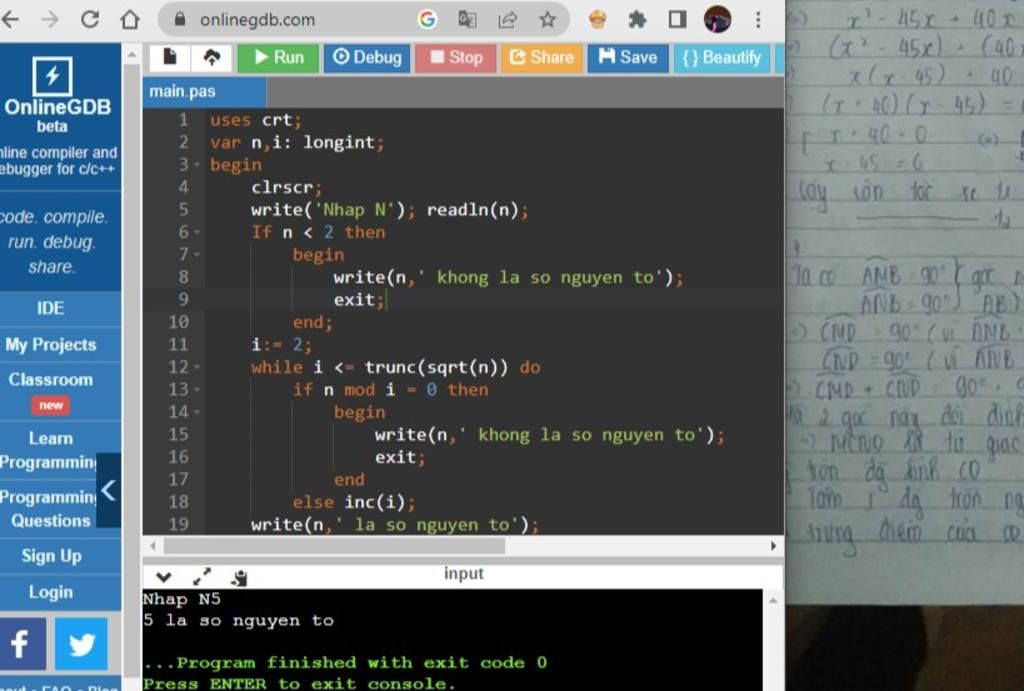Open Classroom in the sidebar
This screenshot has height=691, width=1024.
pos(51,391)
